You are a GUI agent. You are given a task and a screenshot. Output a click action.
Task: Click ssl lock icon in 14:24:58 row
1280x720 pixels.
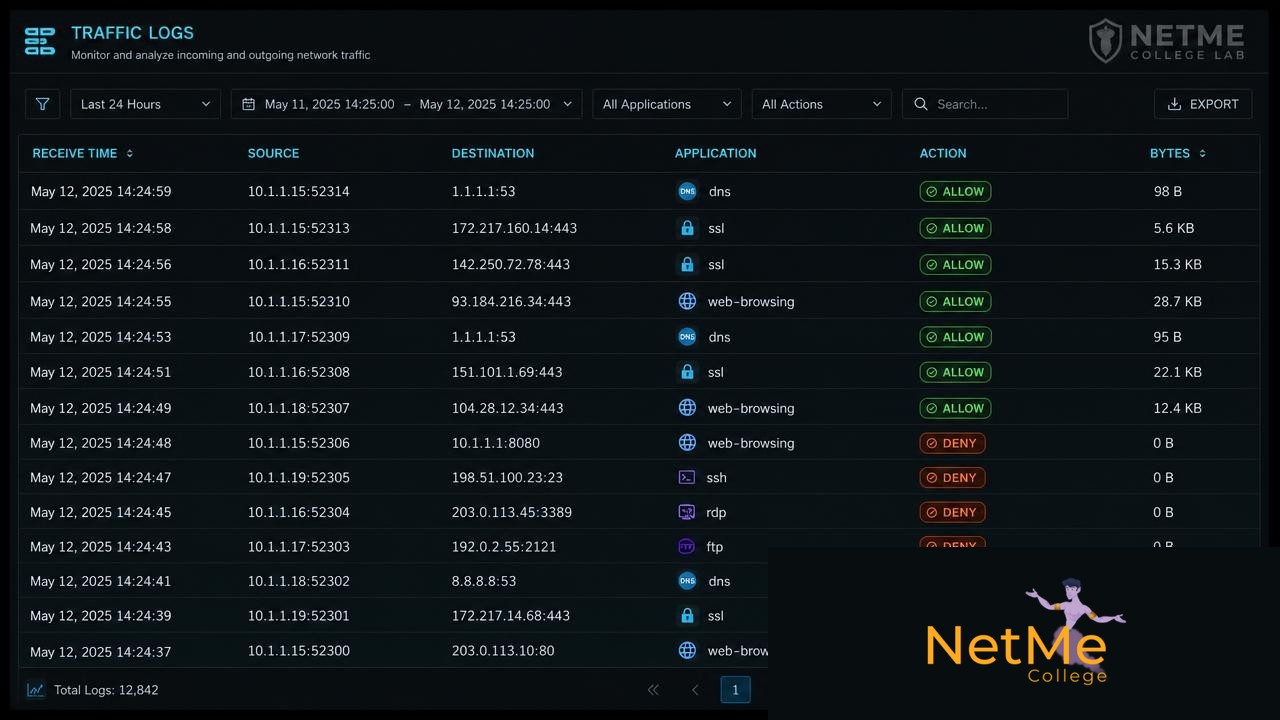(687, 228)
